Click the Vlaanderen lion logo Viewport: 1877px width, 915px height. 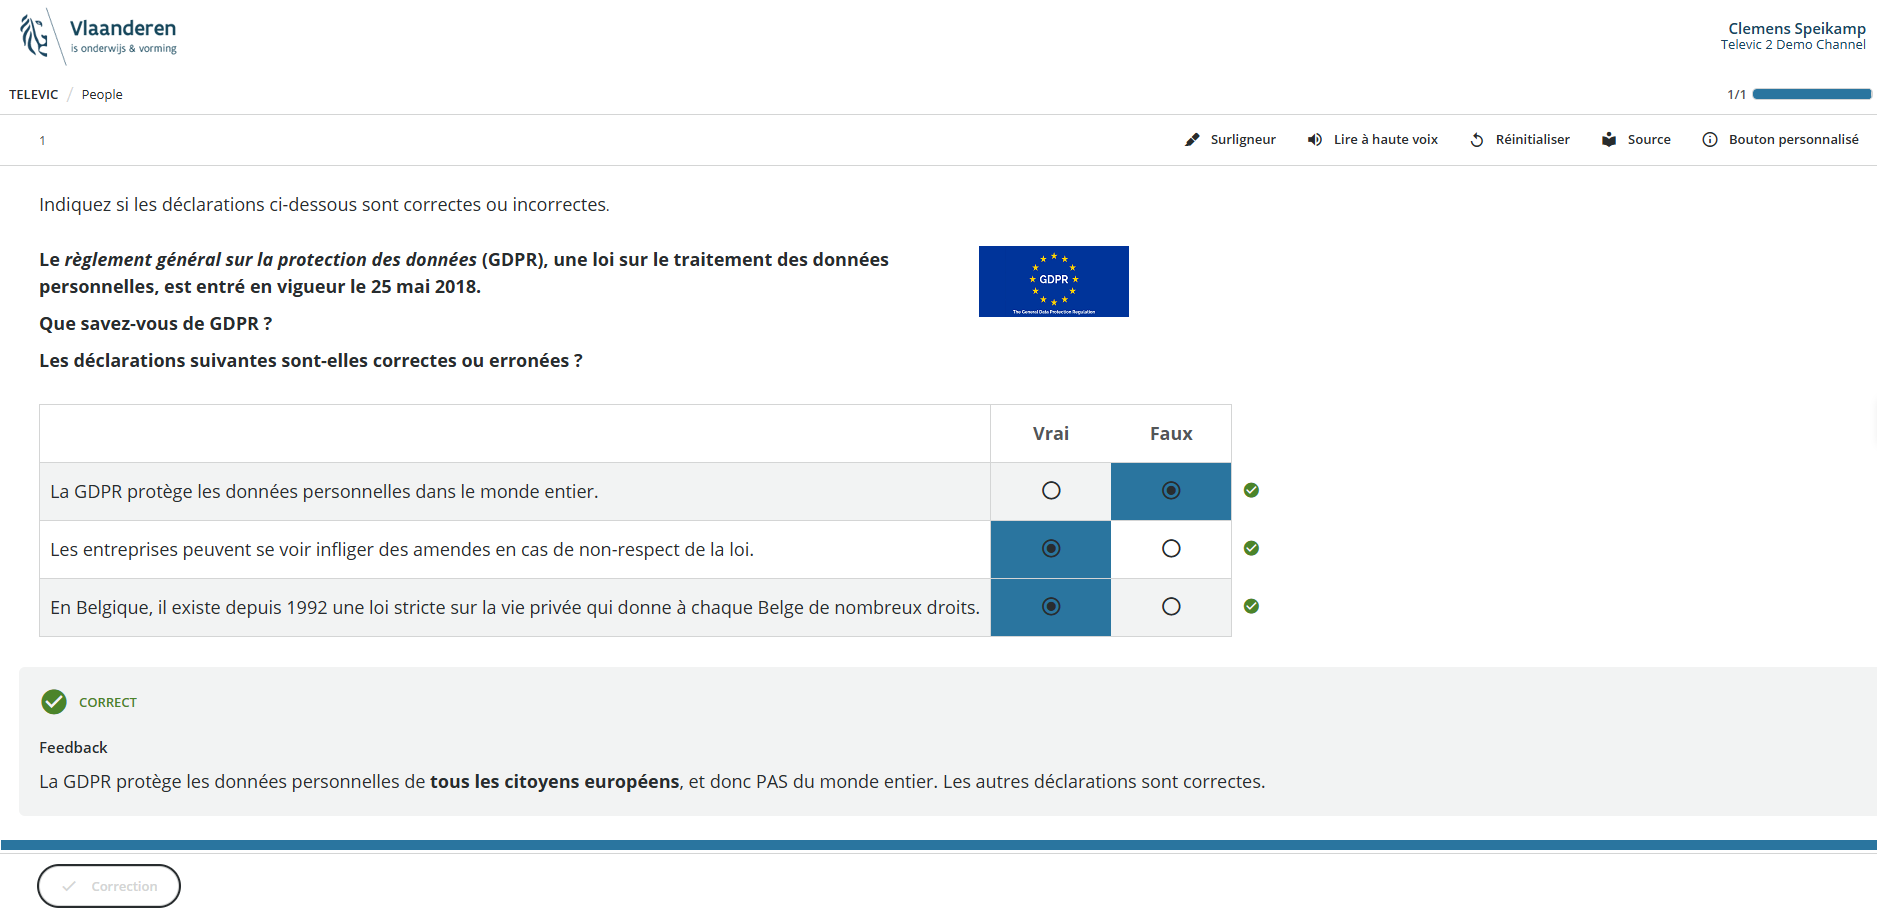(35, 36)
